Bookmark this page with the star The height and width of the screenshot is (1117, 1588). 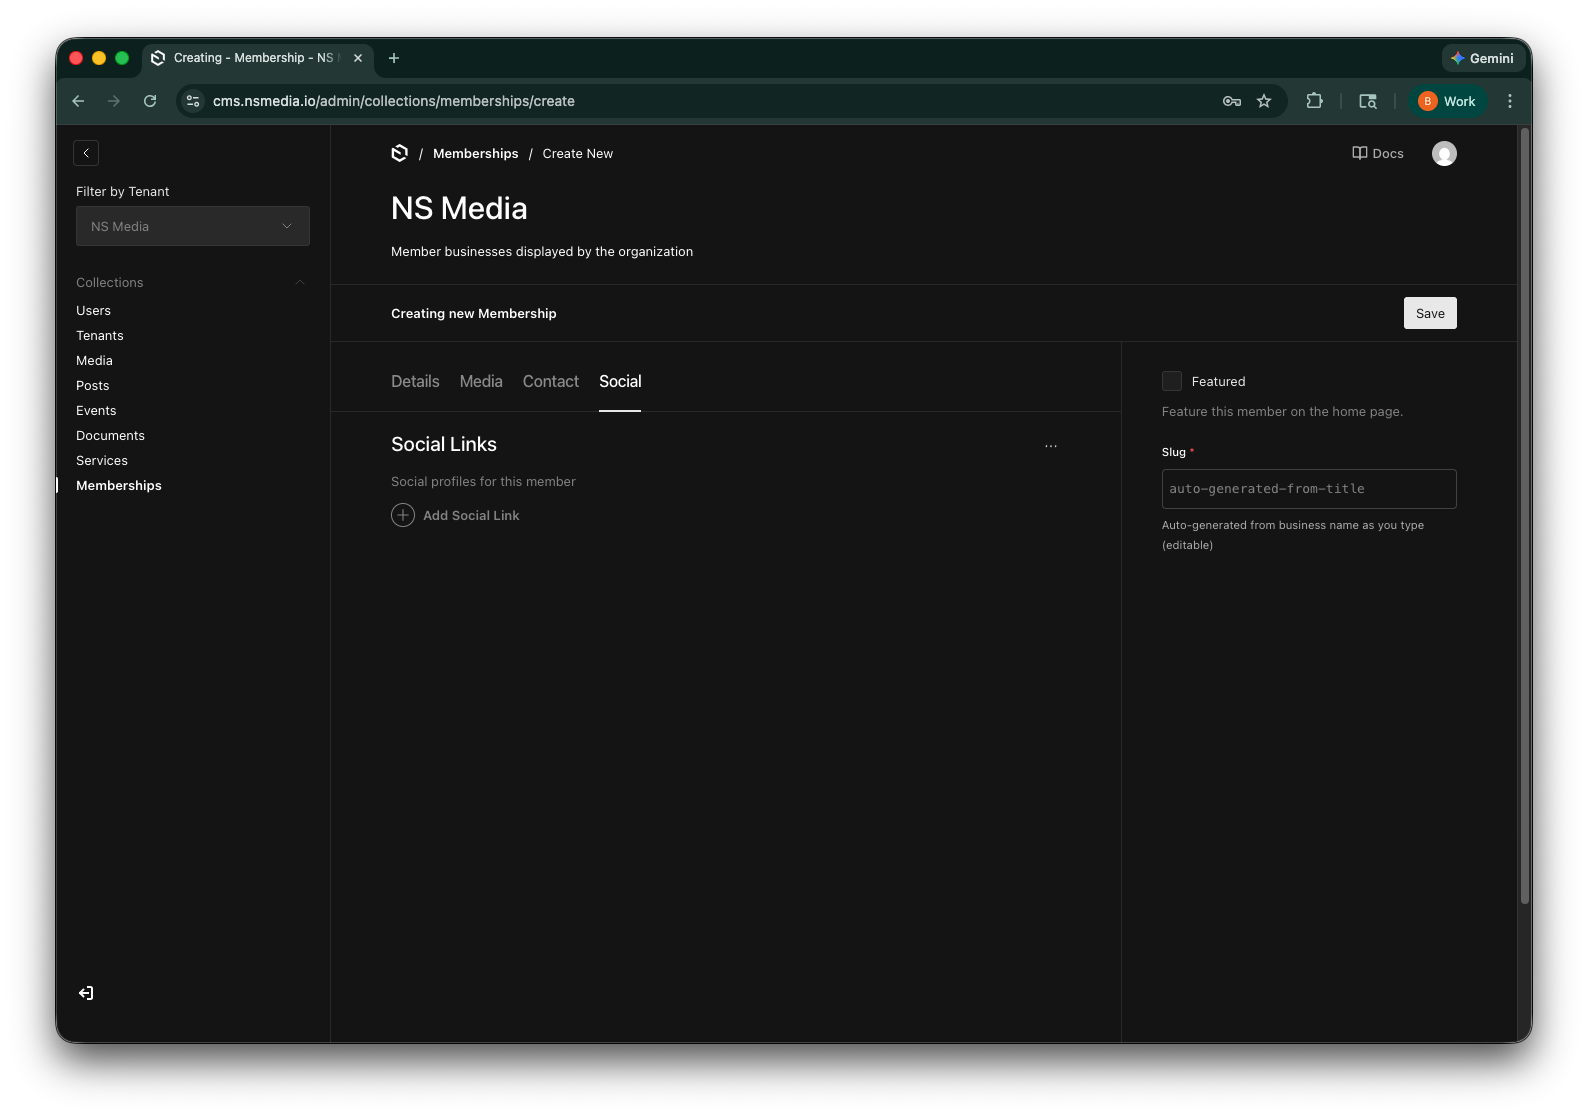point(1264,101)
